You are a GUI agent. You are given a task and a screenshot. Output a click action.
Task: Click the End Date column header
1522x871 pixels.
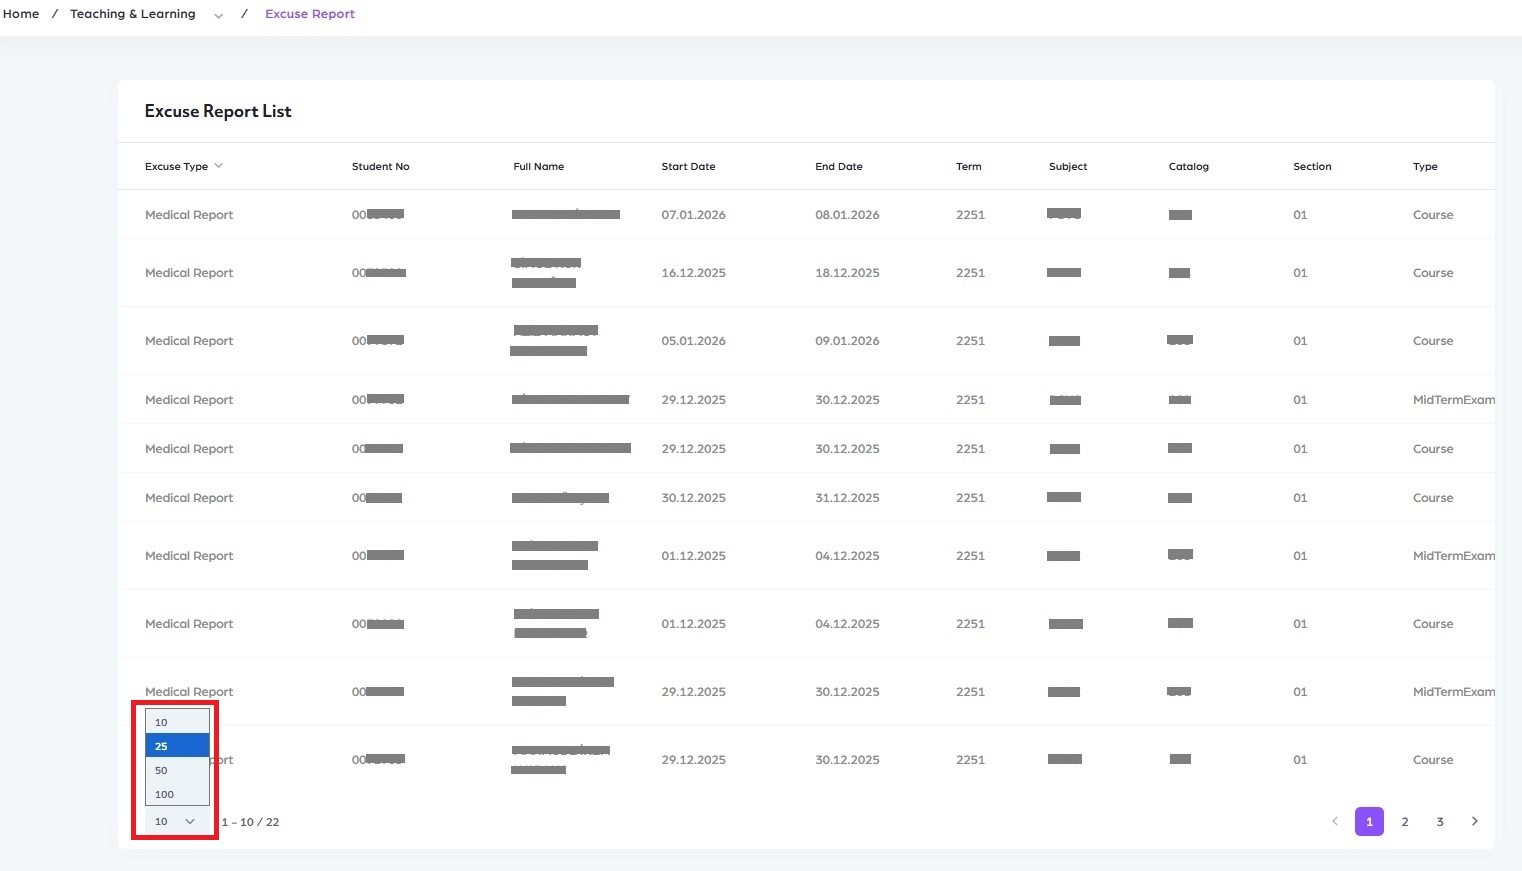click(x=838, y=166)
